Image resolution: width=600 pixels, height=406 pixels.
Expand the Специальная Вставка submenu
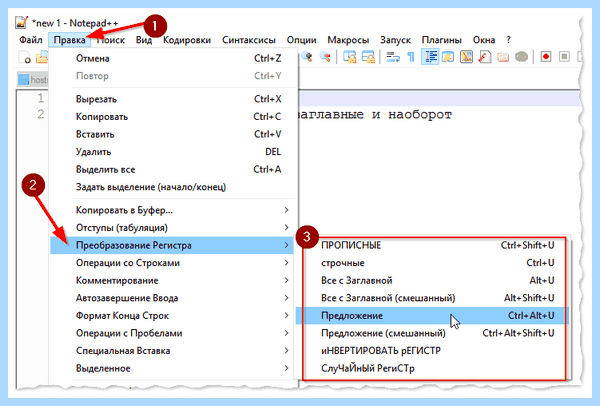pos(174,351)
